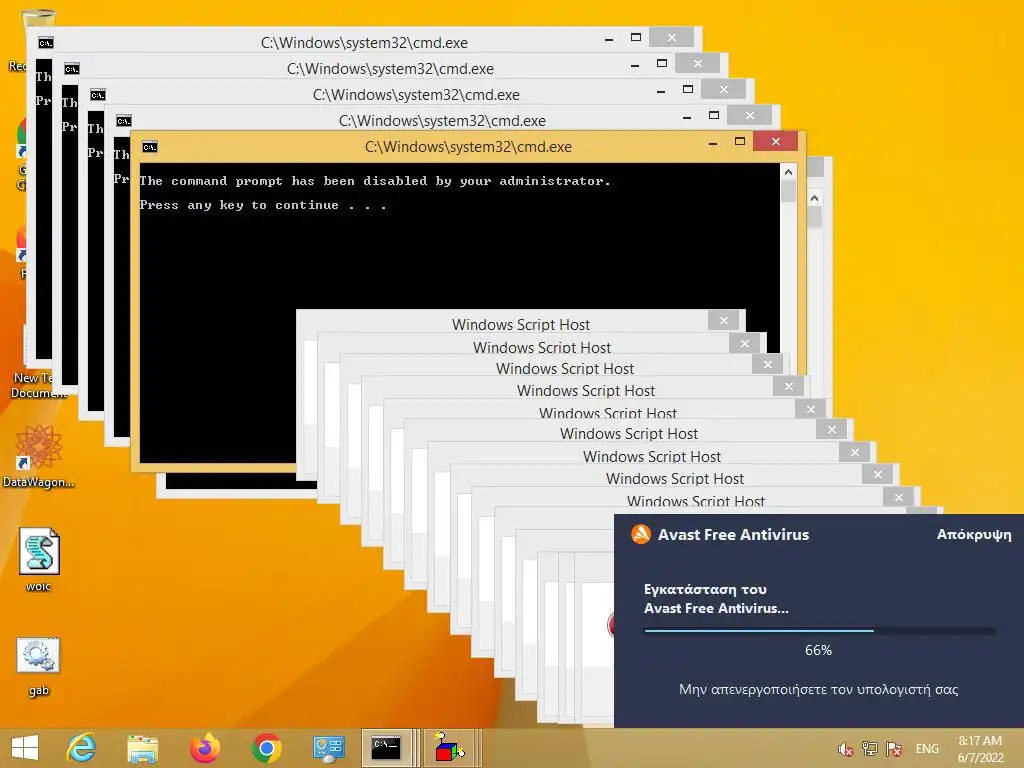Open the Control Panel taskbar icon

point(328,748)
